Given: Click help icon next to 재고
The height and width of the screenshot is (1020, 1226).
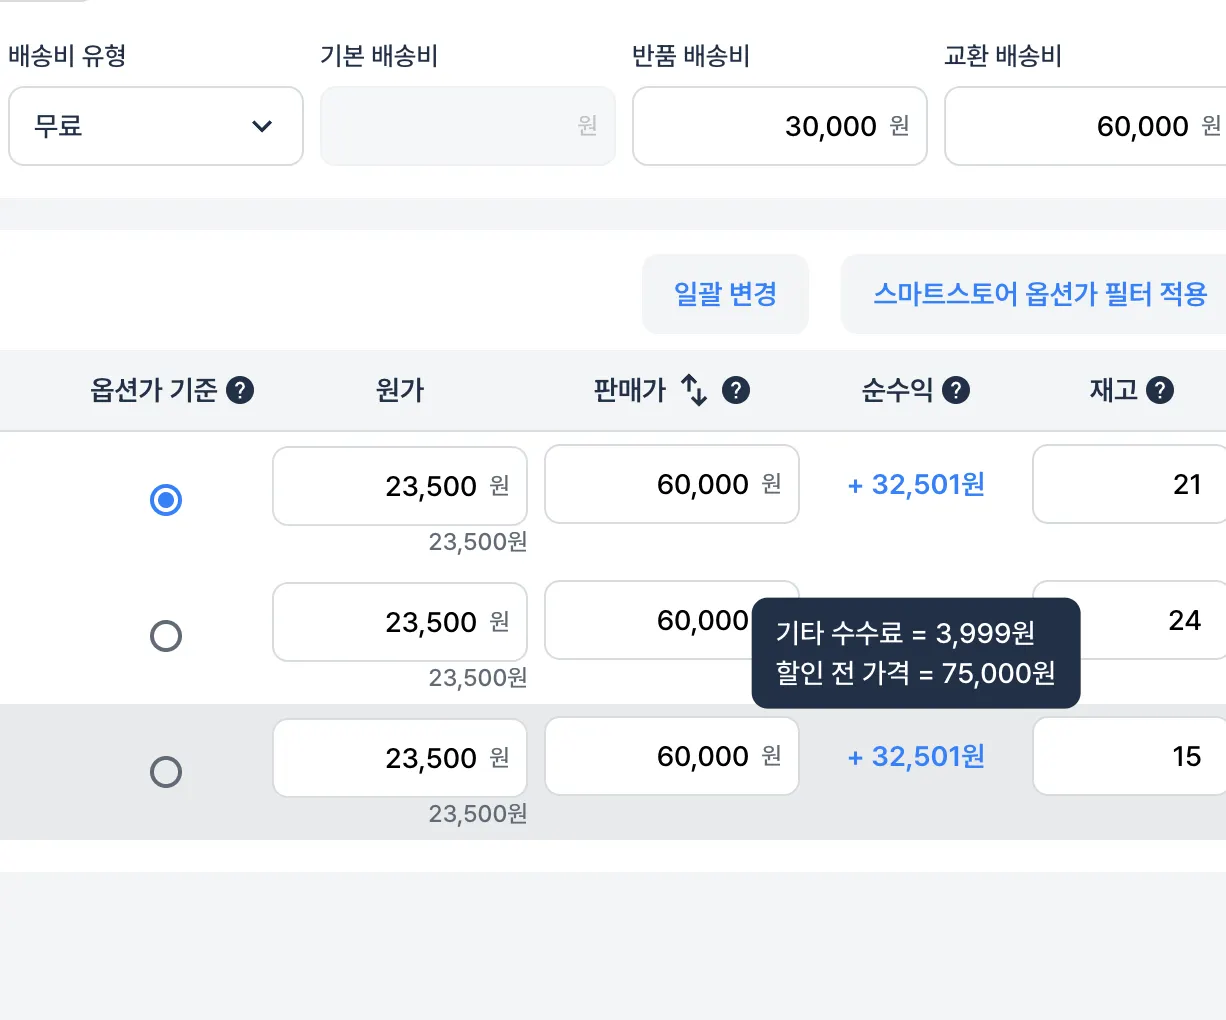Looking at the screenshot, I should (1160, 390).
